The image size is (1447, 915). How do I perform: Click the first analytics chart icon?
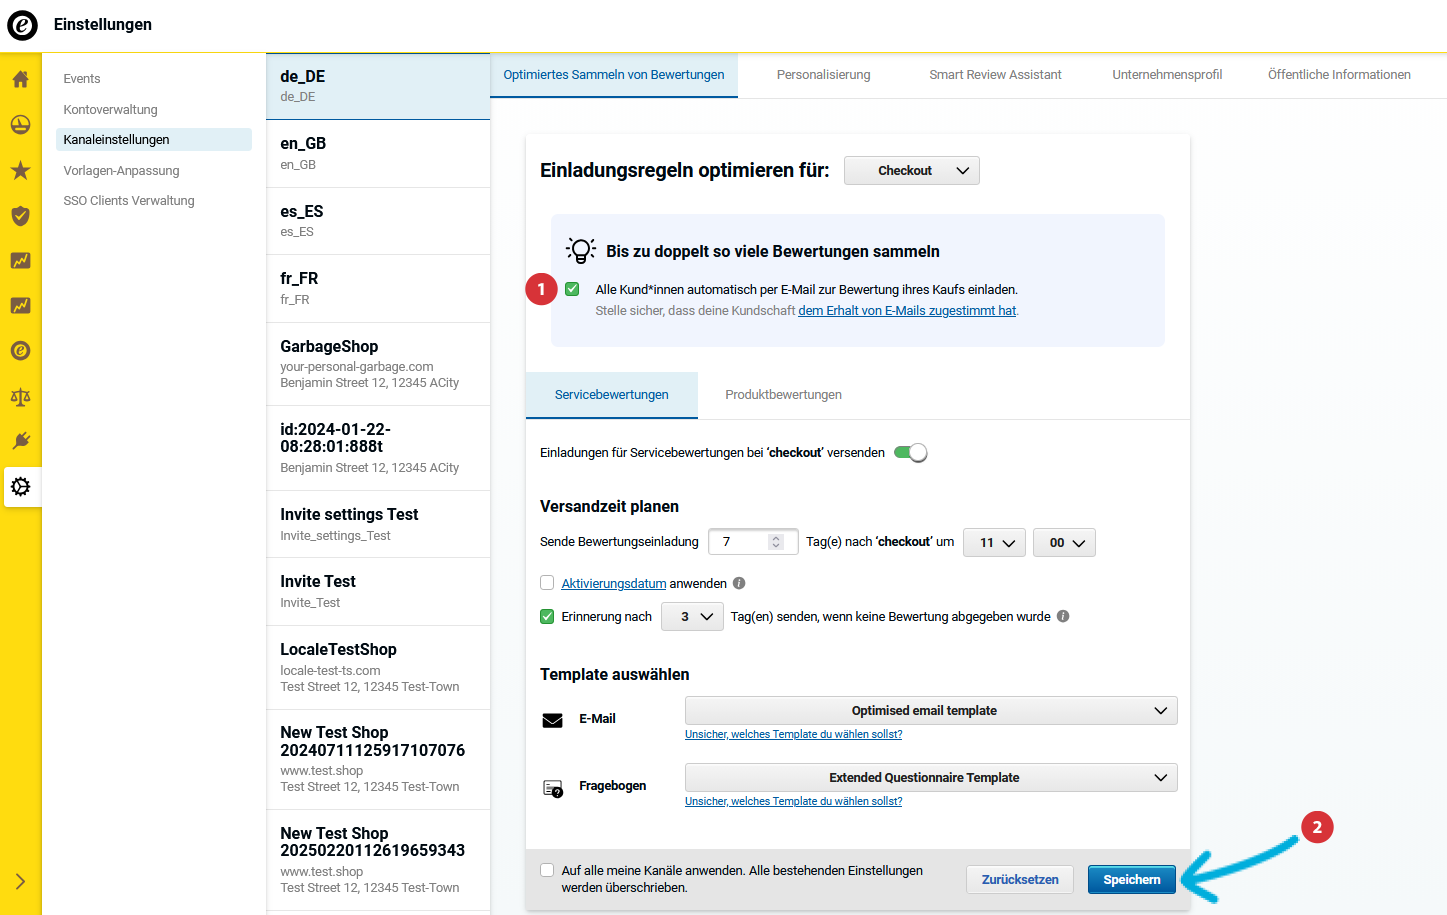tap(20, 260)
